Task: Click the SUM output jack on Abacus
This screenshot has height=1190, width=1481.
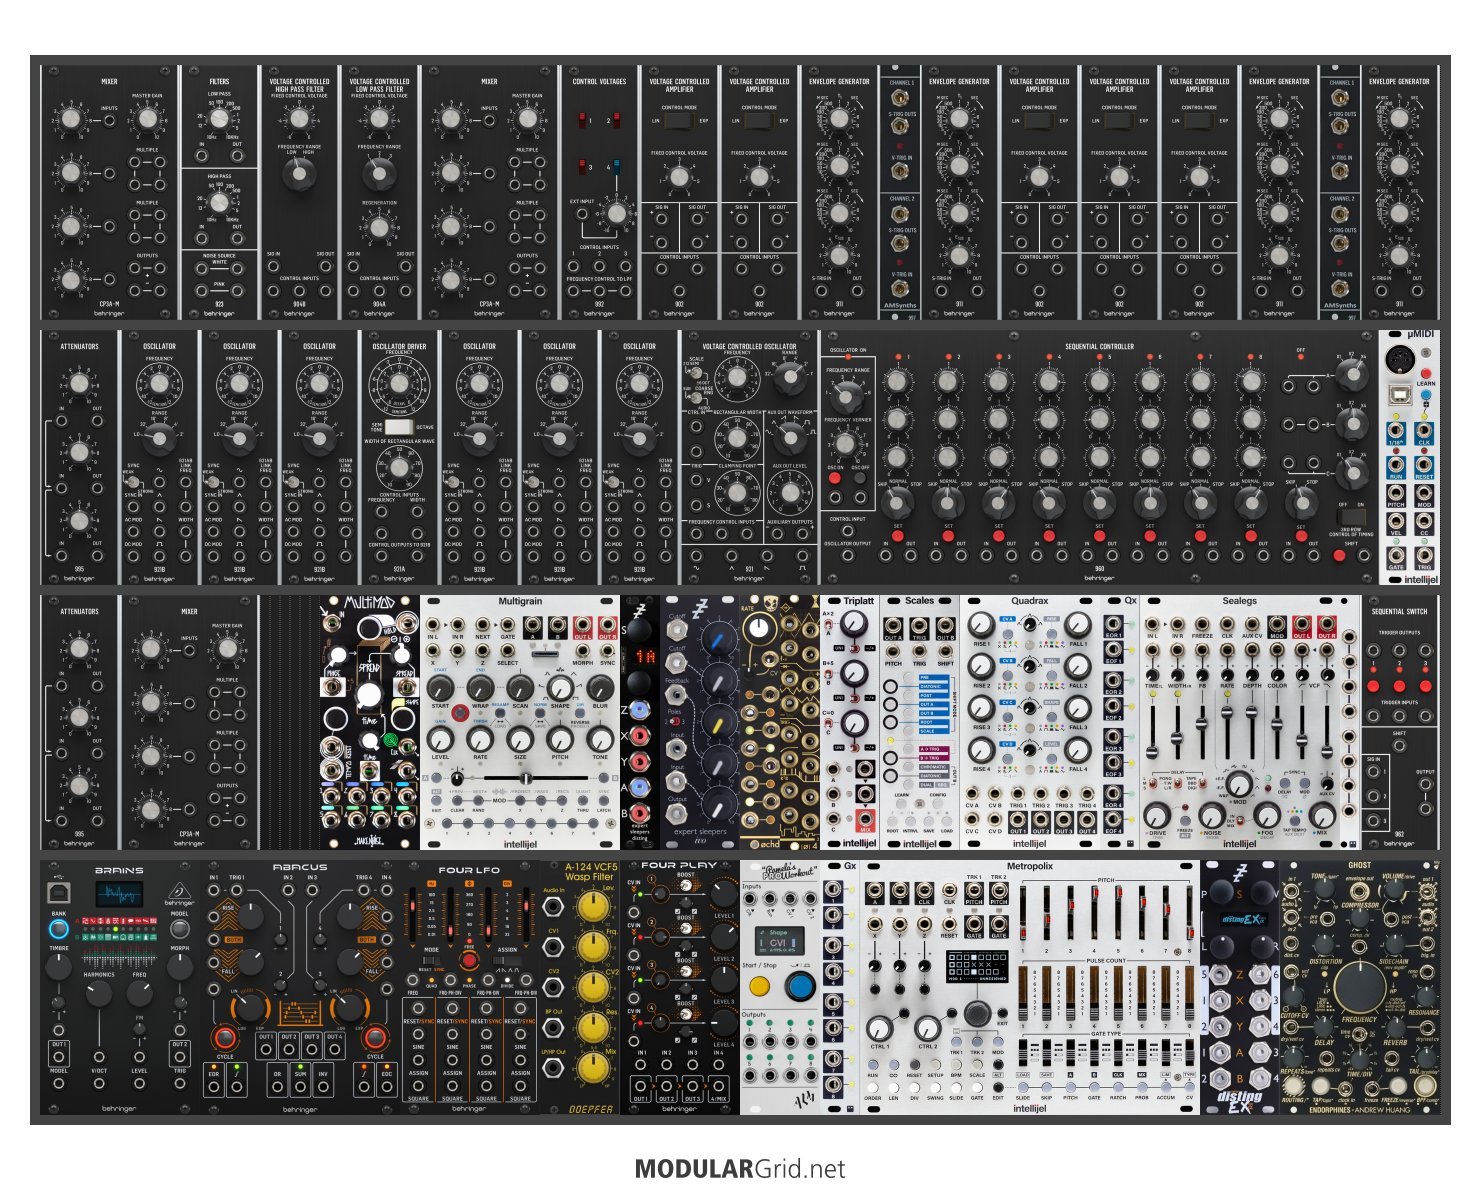Action: [x=300, y=1086]
